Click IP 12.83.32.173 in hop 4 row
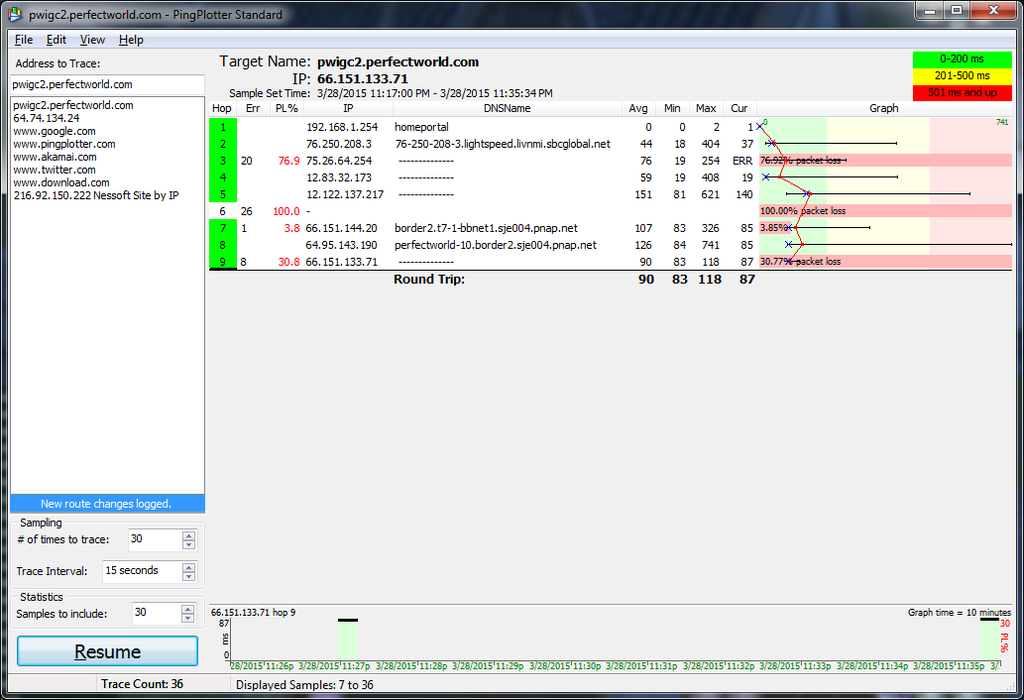This screenshot has width=1024, height=700. 339,178
